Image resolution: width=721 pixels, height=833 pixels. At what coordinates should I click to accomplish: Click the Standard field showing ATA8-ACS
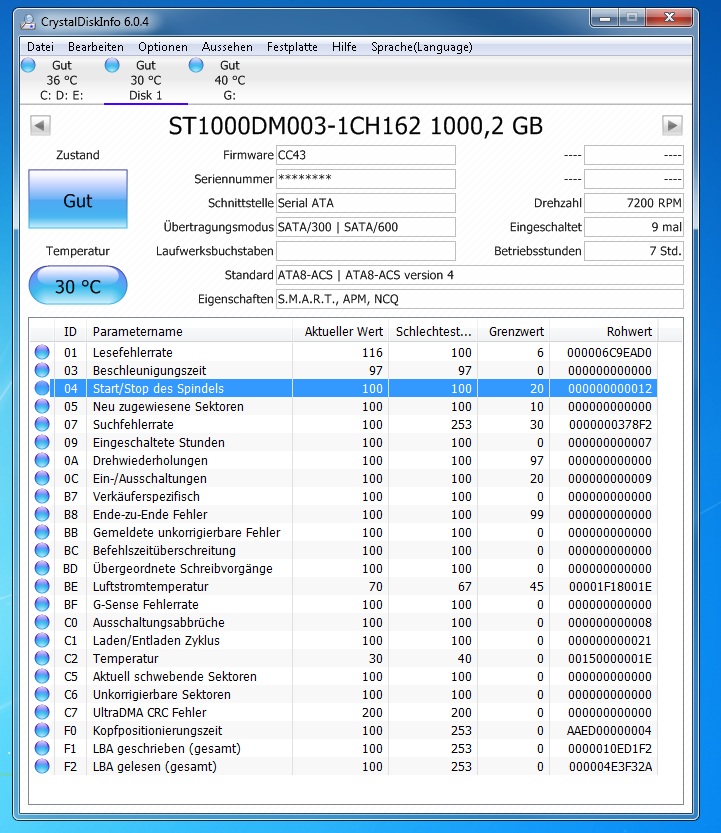(480, 275)
